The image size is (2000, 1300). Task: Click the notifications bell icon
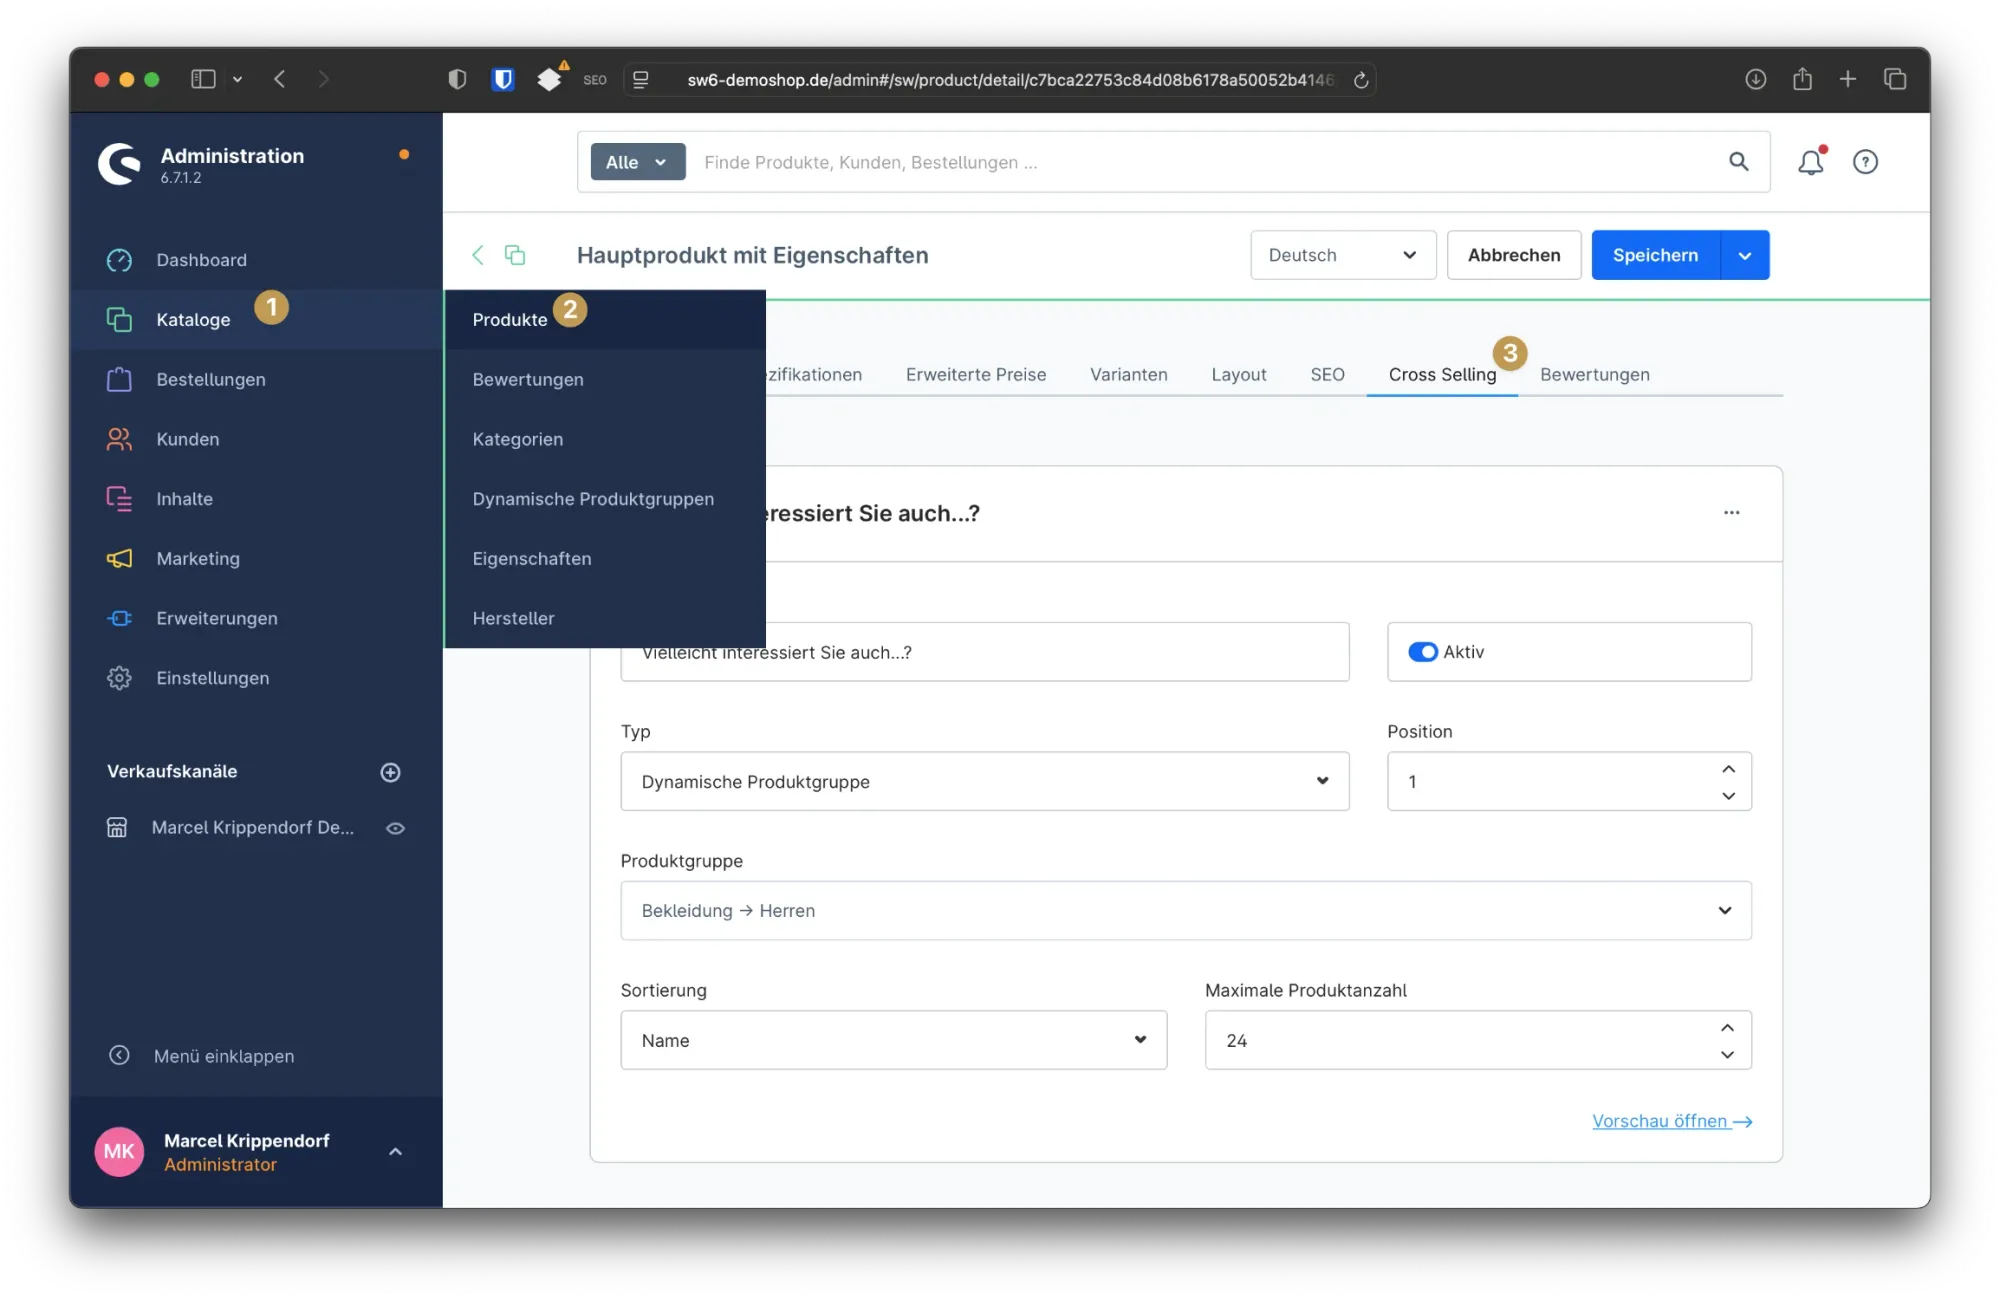coord(1810,162)
